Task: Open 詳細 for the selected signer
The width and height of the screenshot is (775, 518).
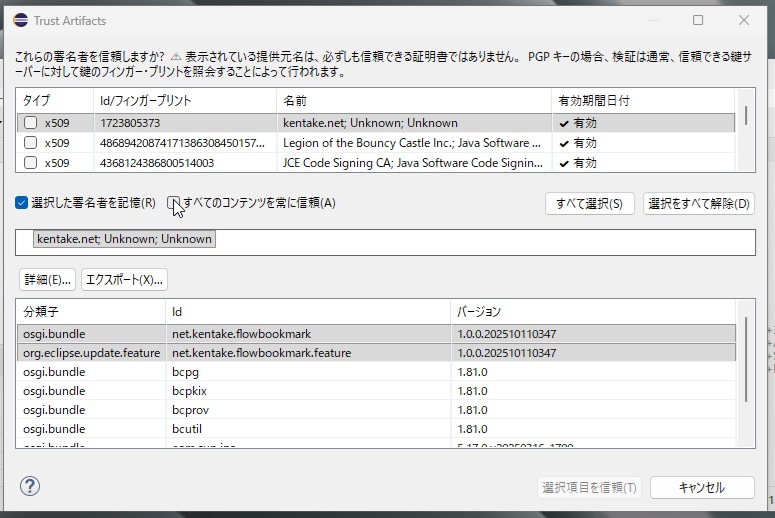Action: click(48, 279)
